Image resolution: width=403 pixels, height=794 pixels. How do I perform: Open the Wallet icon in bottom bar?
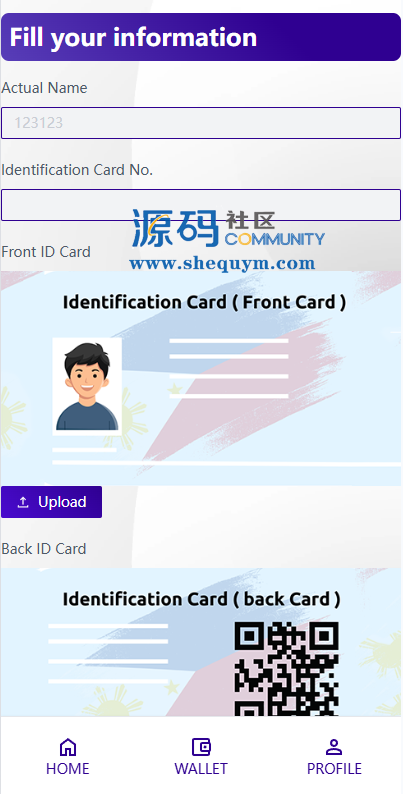click(x=201, y=747)
